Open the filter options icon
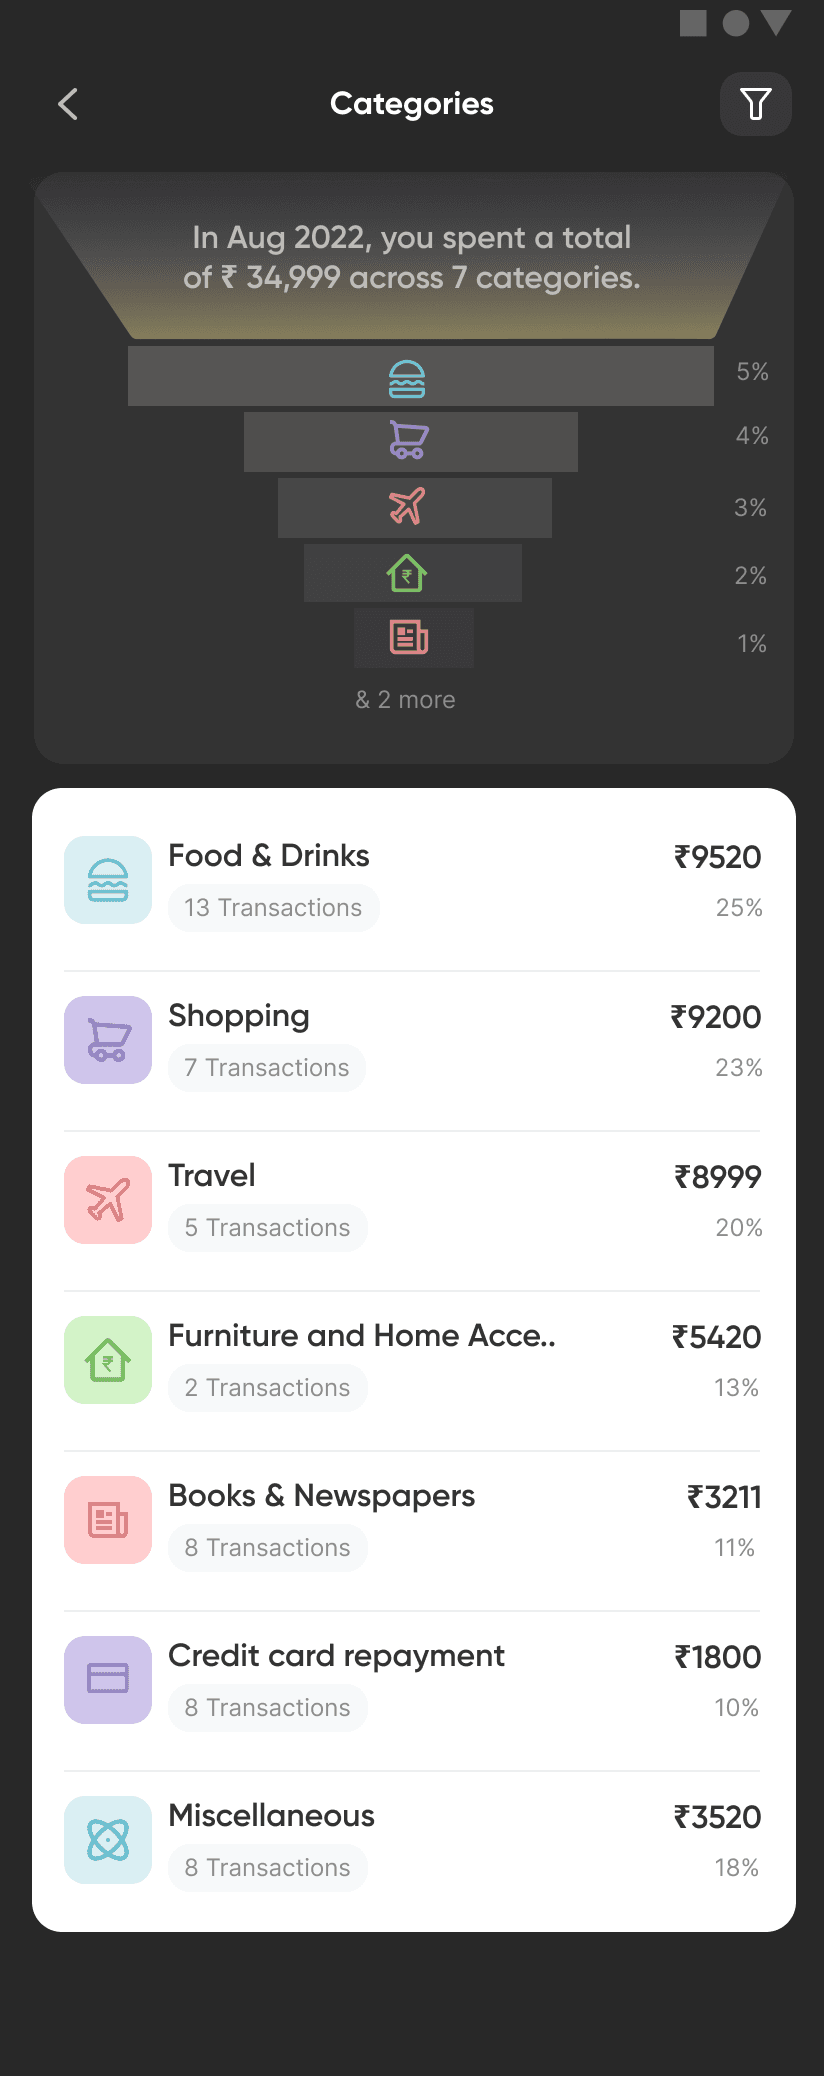The image size is (824, 2076). [756, 104]
